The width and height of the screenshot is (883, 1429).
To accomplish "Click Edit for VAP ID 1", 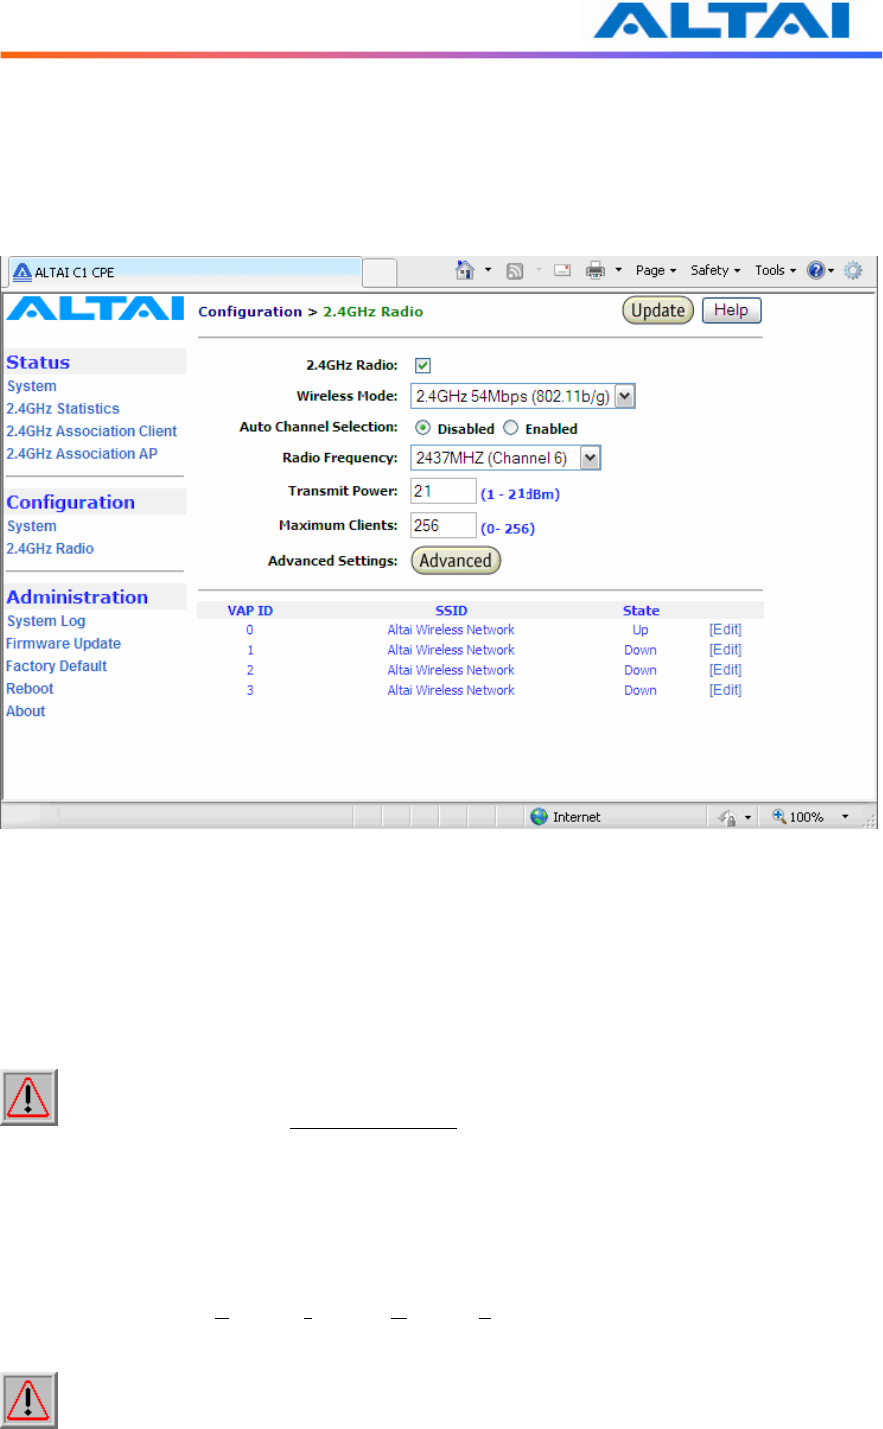I will tap(726, 650).
